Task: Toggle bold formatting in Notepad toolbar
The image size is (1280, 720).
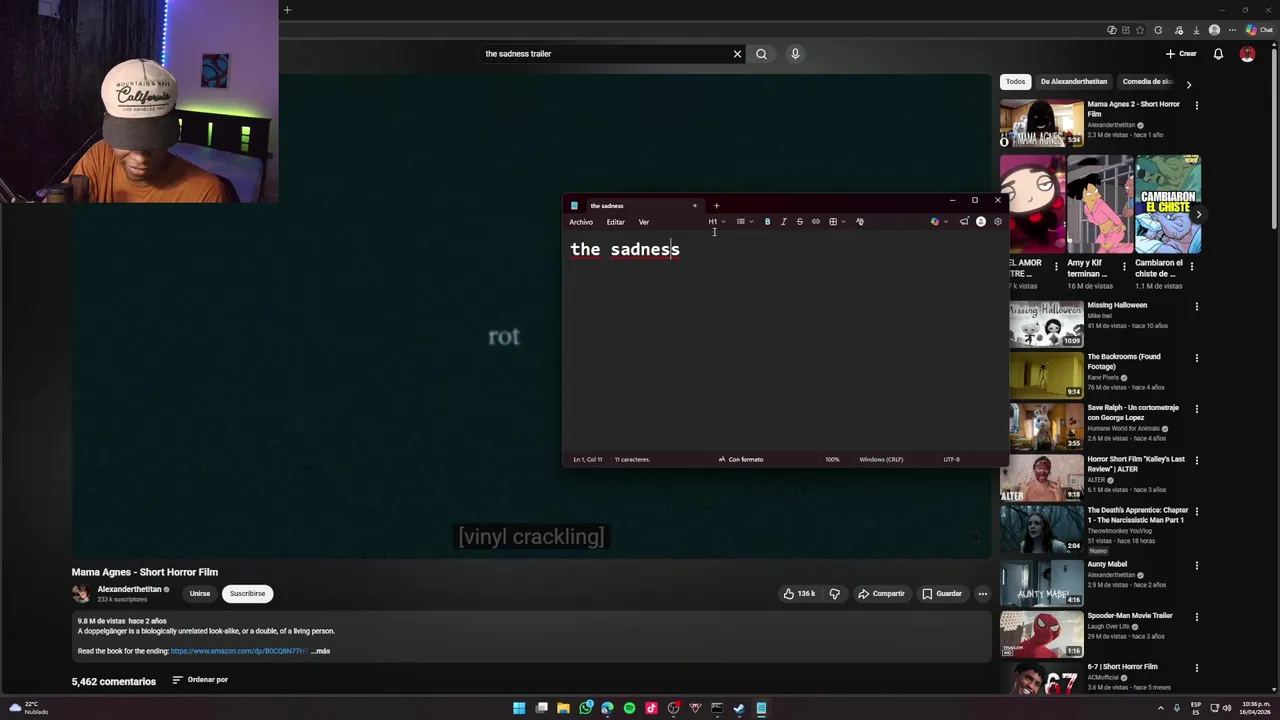Action: 767,222
